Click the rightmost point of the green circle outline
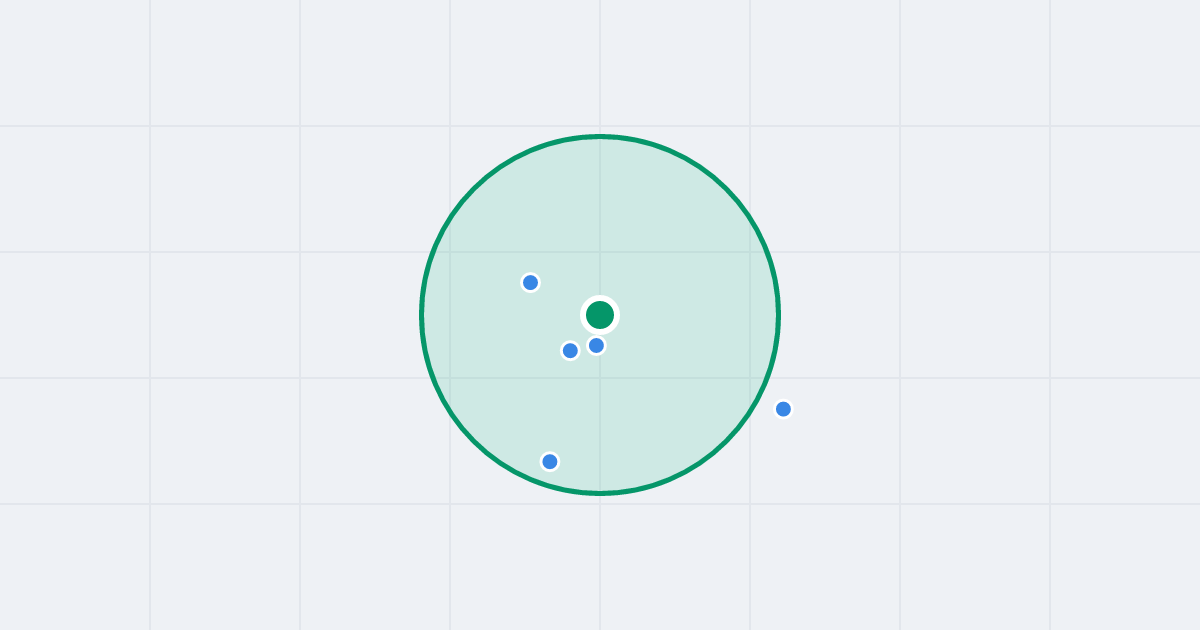This screenshot has width=1200, height=630. (778, 315)
